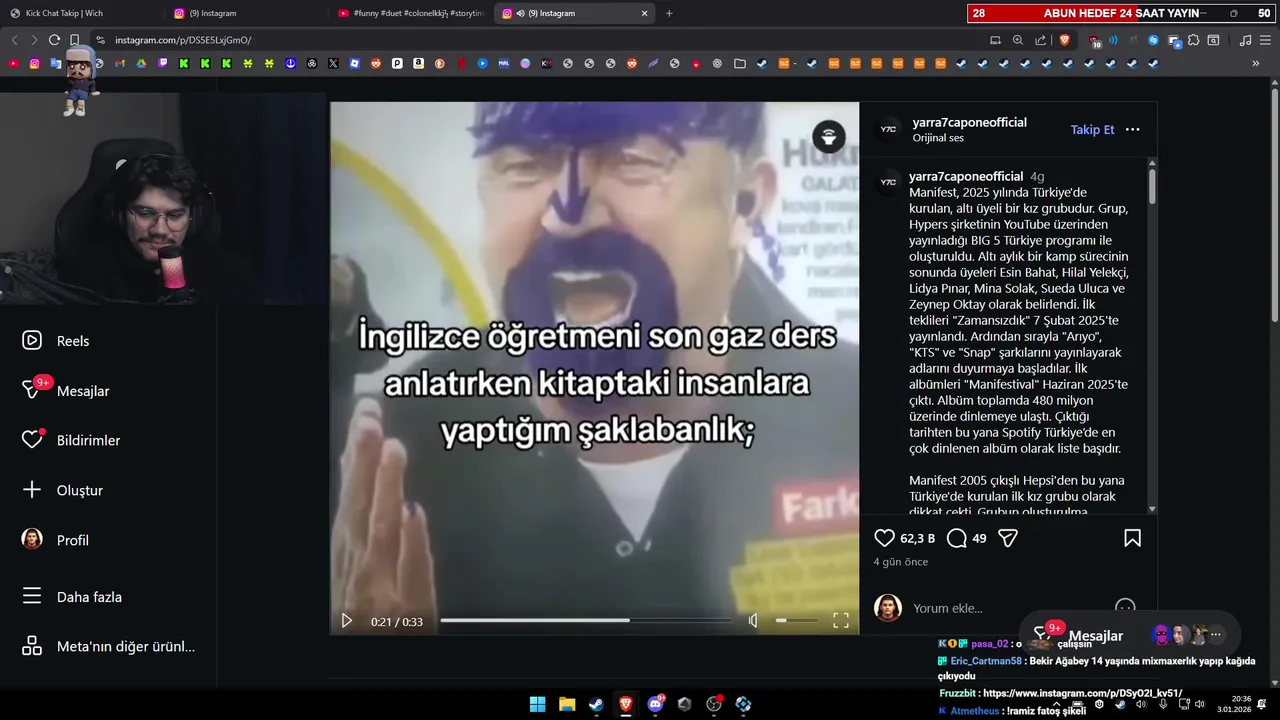Image resolution: width=1280 pixels, height=720 pixels.
Task: Click the caption scroll down arrow
Action: pyautogui.click(x=1152, y=508)
